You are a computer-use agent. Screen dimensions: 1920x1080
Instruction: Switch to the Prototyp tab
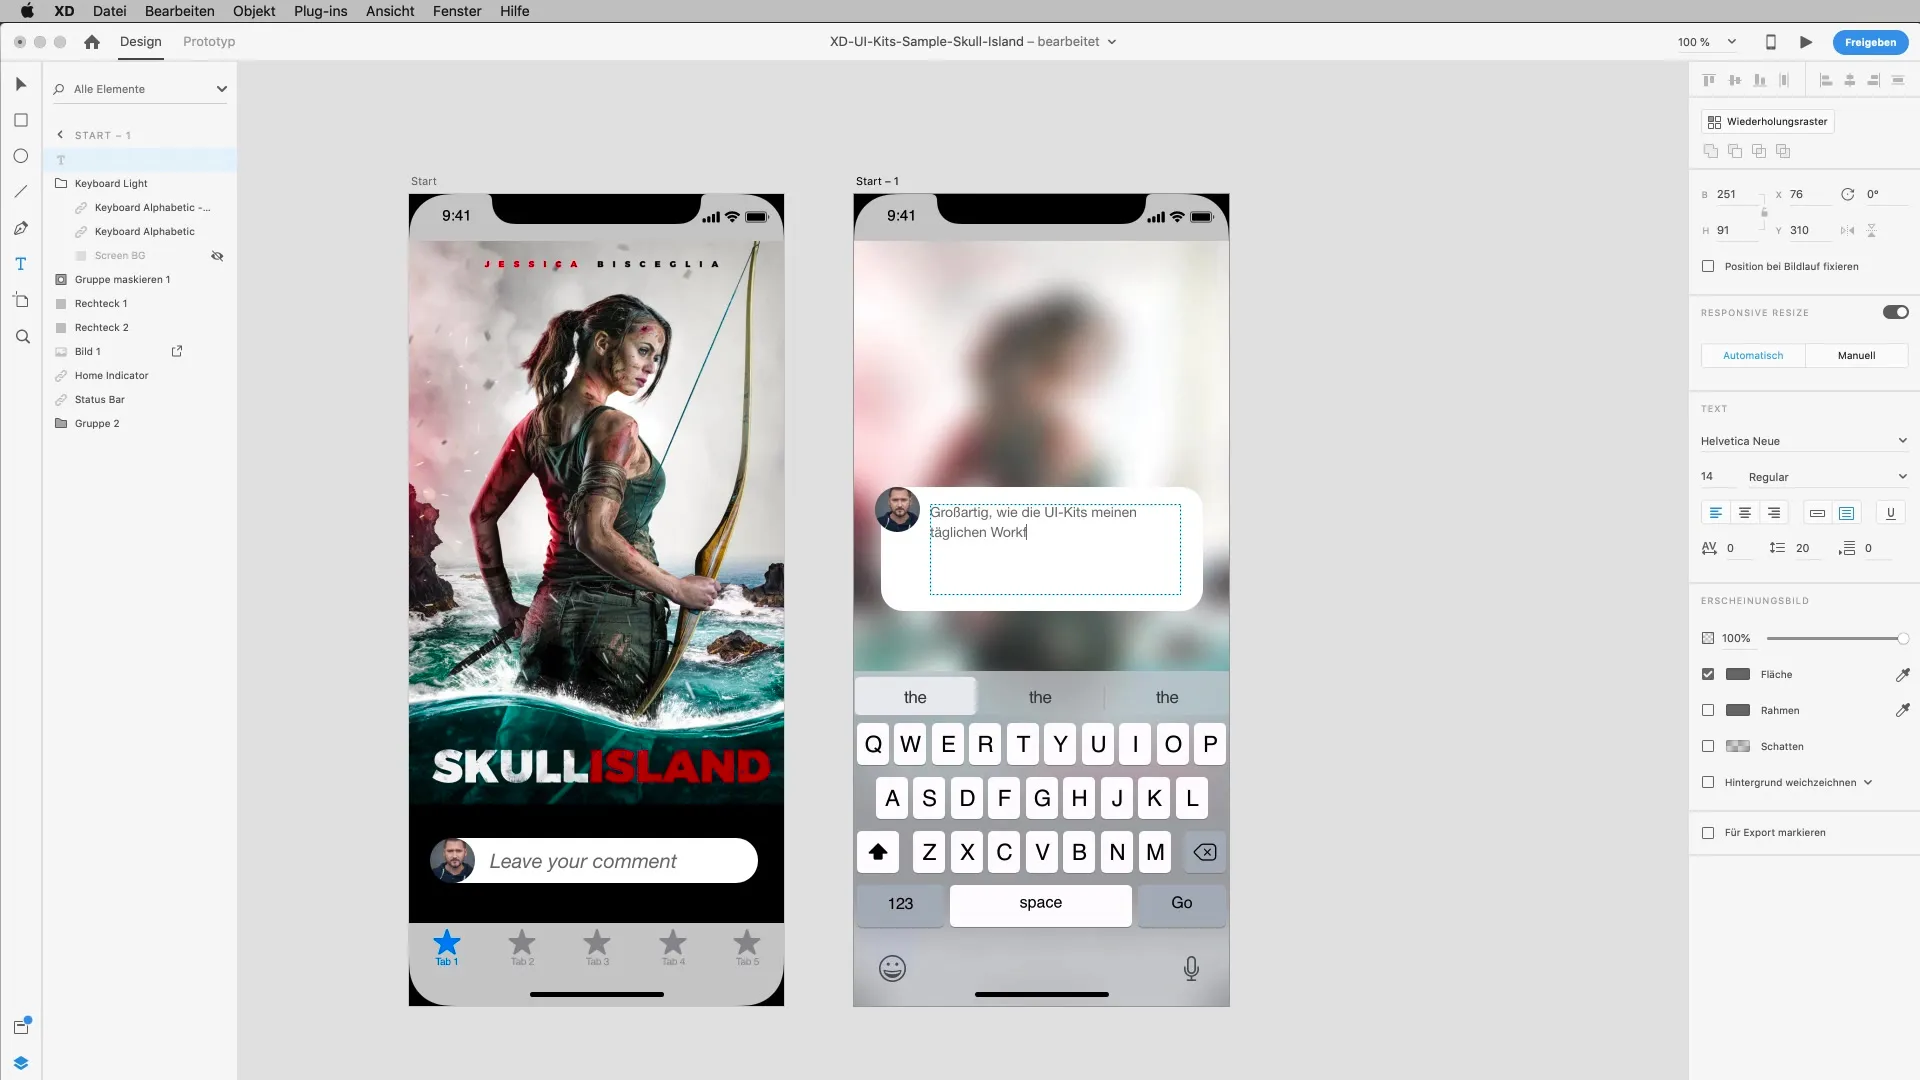tap(209, 42)
